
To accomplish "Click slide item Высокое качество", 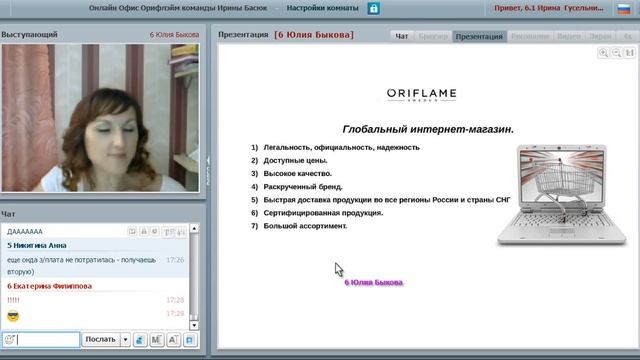I will coord(298,173).
